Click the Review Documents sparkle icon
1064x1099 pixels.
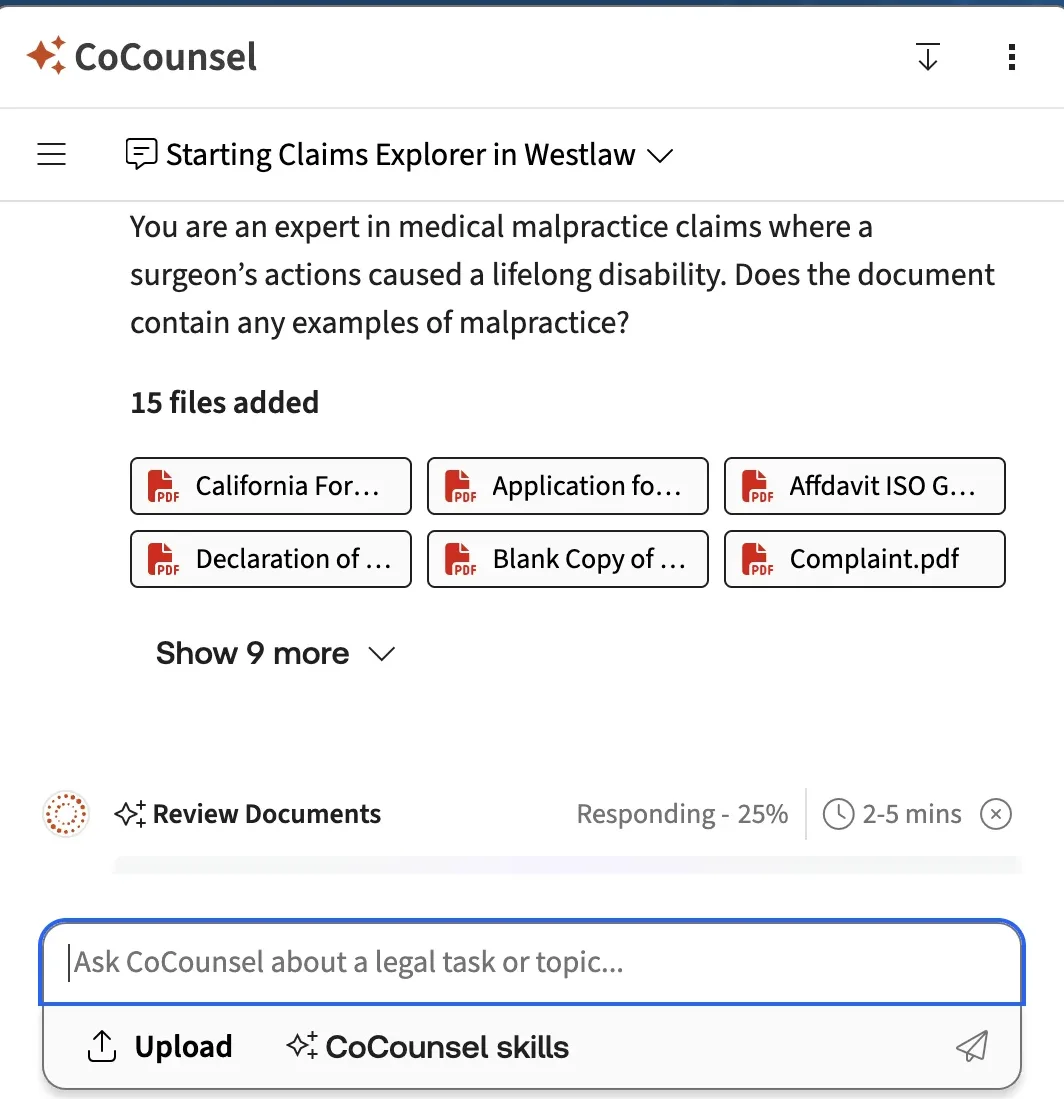[x=131, y=814]
